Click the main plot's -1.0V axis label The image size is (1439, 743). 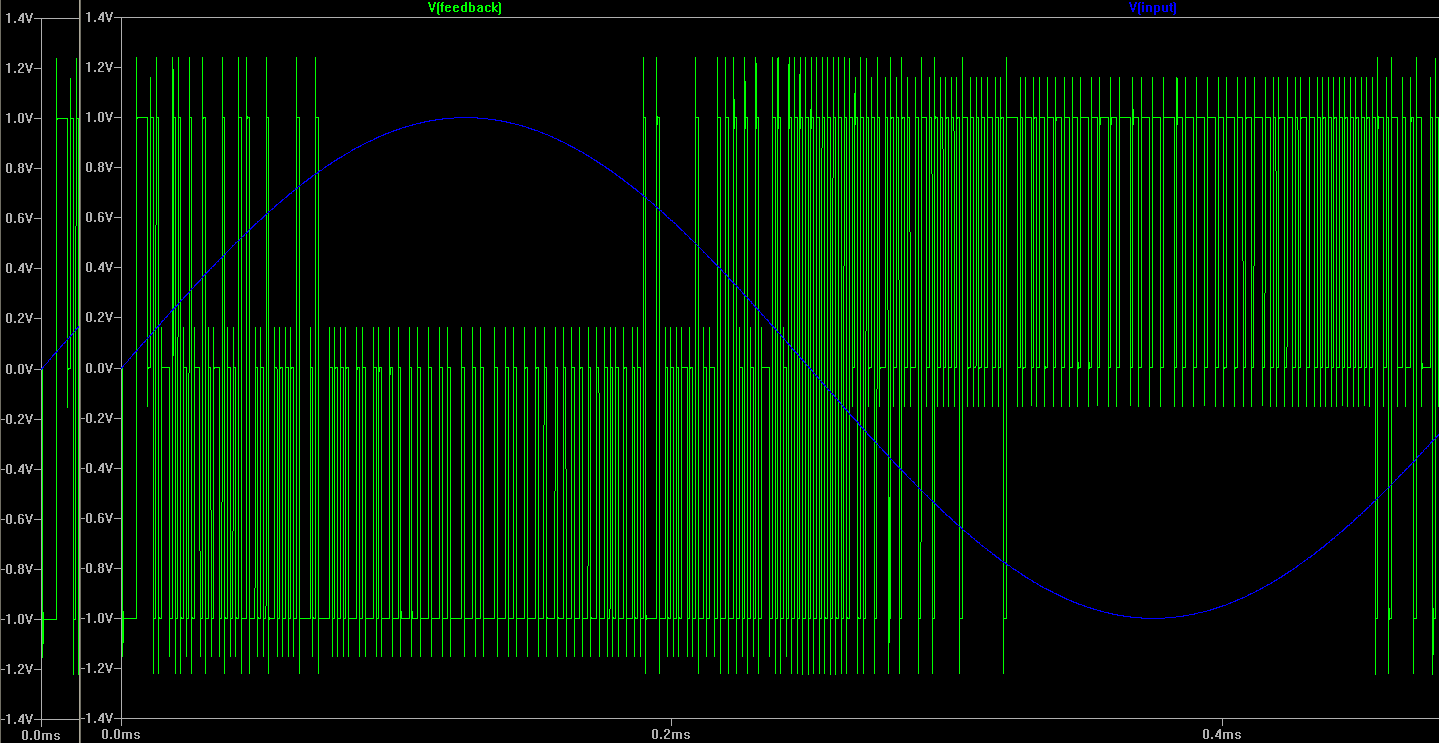pyautogui.click(x=97, y=619)
